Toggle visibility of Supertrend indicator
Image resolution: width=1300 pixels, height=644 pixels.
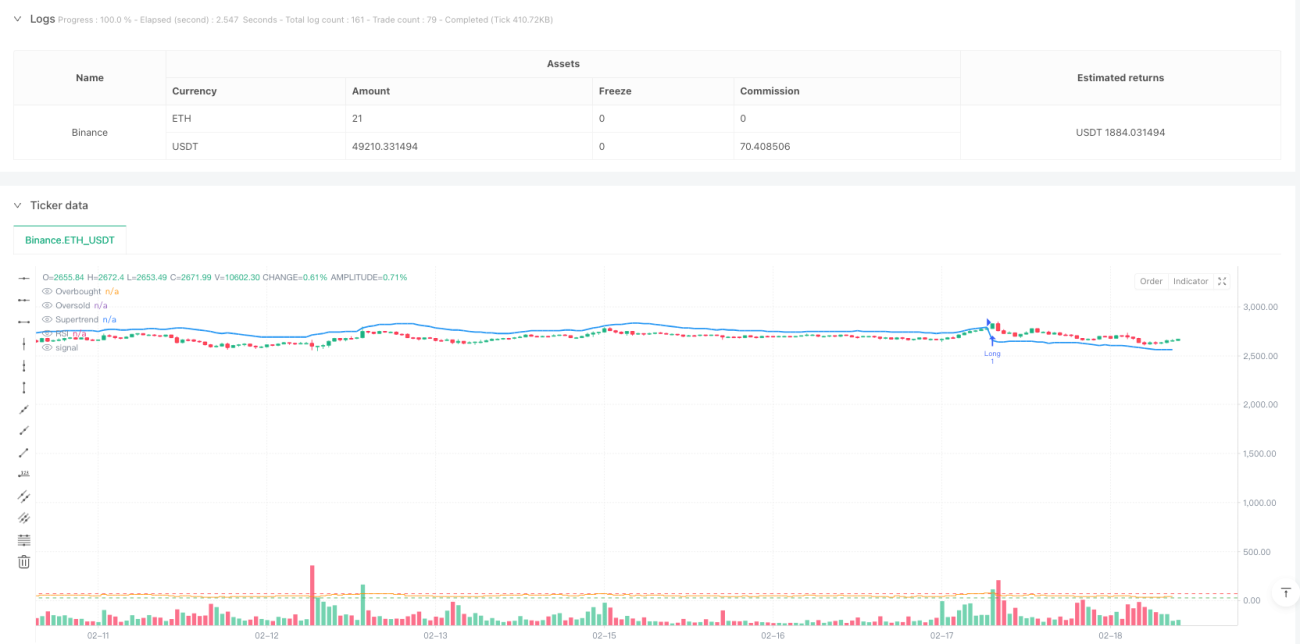[46, 319]
